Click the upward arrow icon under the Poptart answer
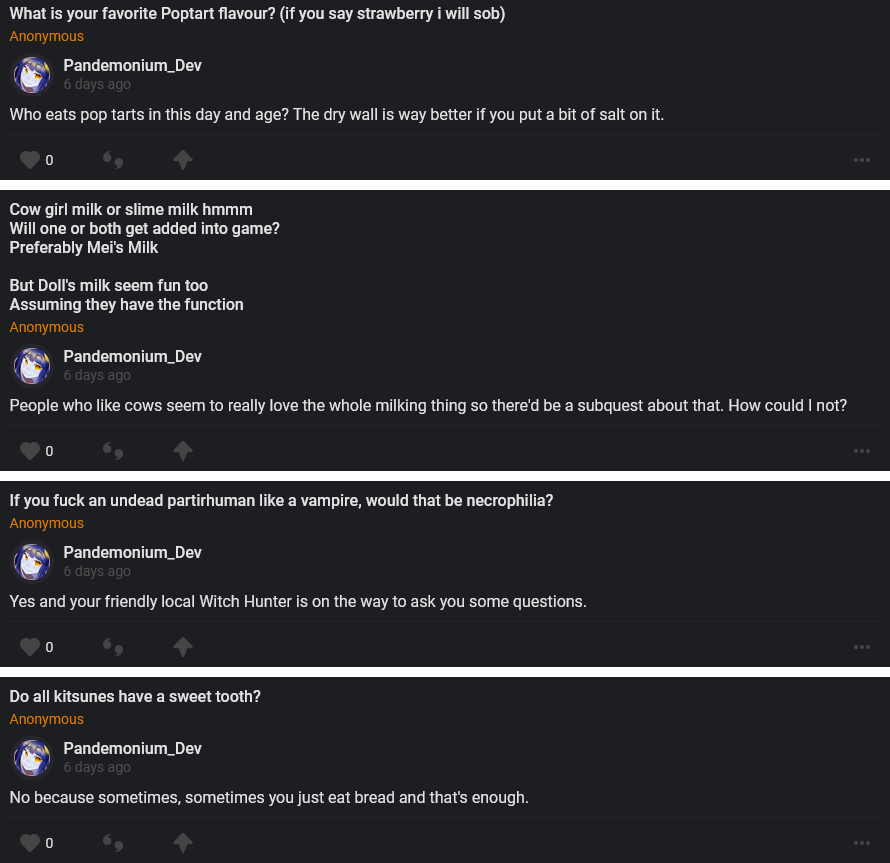This screenshot has width=890, height=863. (182, 160)
